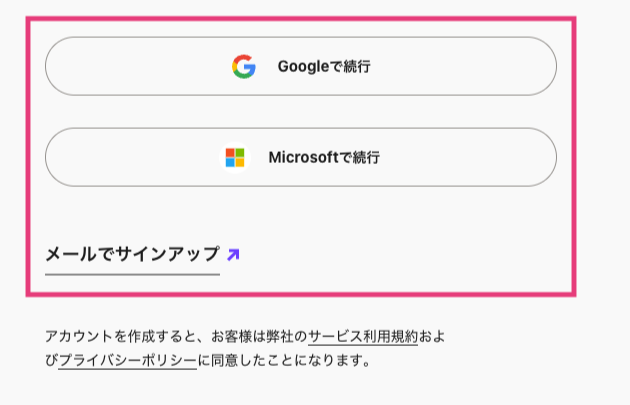Image resolution: width=630 pixels, height=405 pixels.
Task: Click blank space between Google and Microsoft buttons
Action: tap(301, 112)
